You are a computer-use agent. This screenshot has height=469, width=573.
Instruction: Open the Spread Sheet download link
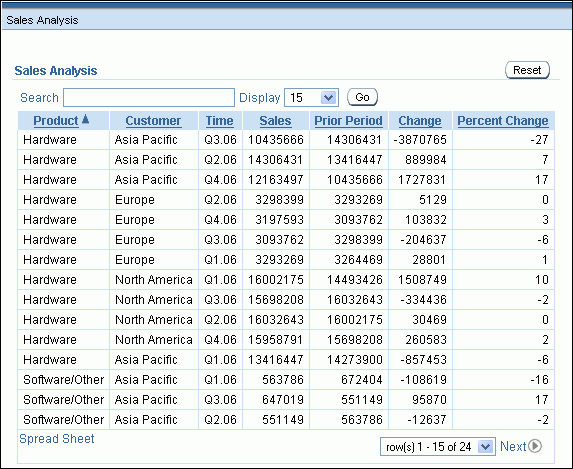pos(57,439)
